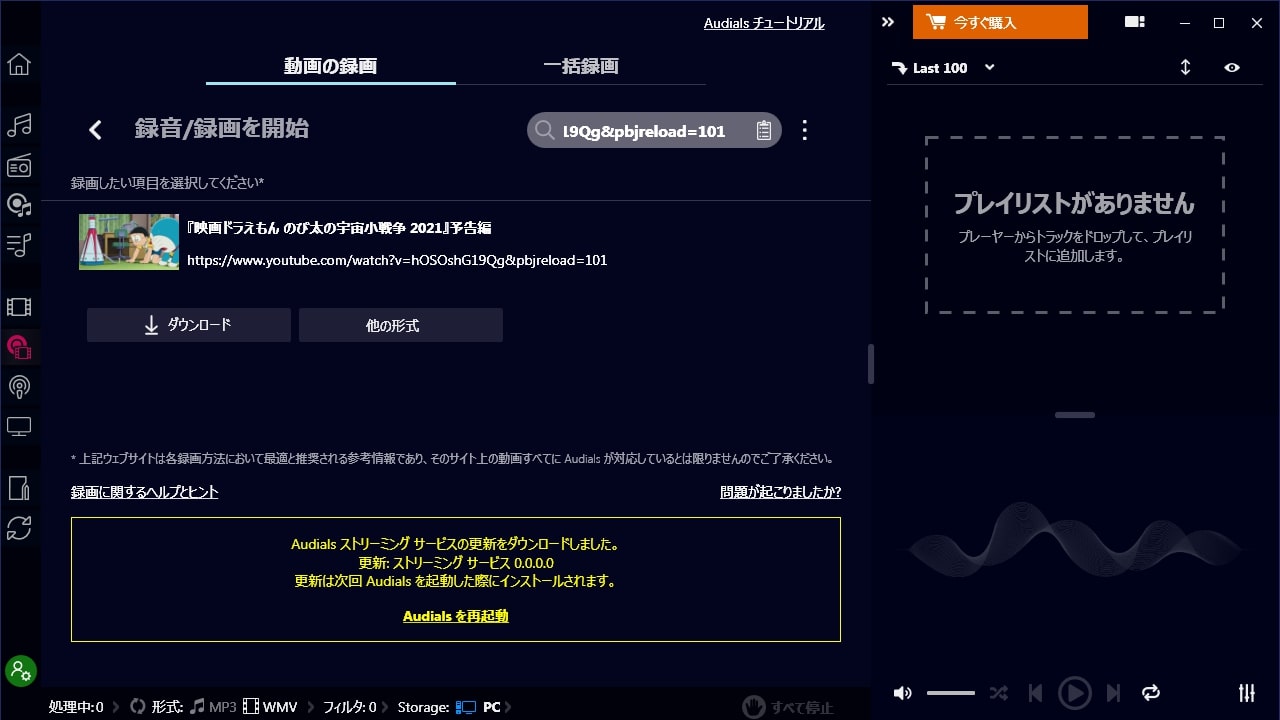This screenshot has width=1280, height=720.
Task: Click the processing spinner icon beside 形式
Action: (138, 707)
